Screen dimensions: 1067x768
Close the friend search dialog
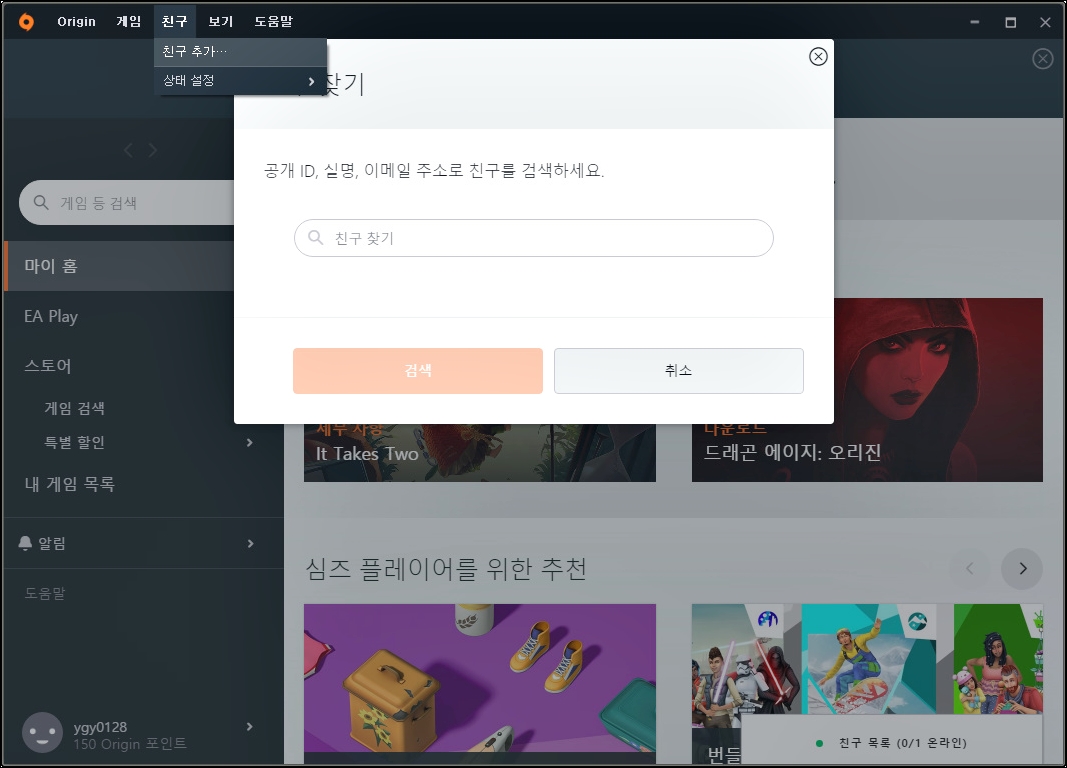818,56
